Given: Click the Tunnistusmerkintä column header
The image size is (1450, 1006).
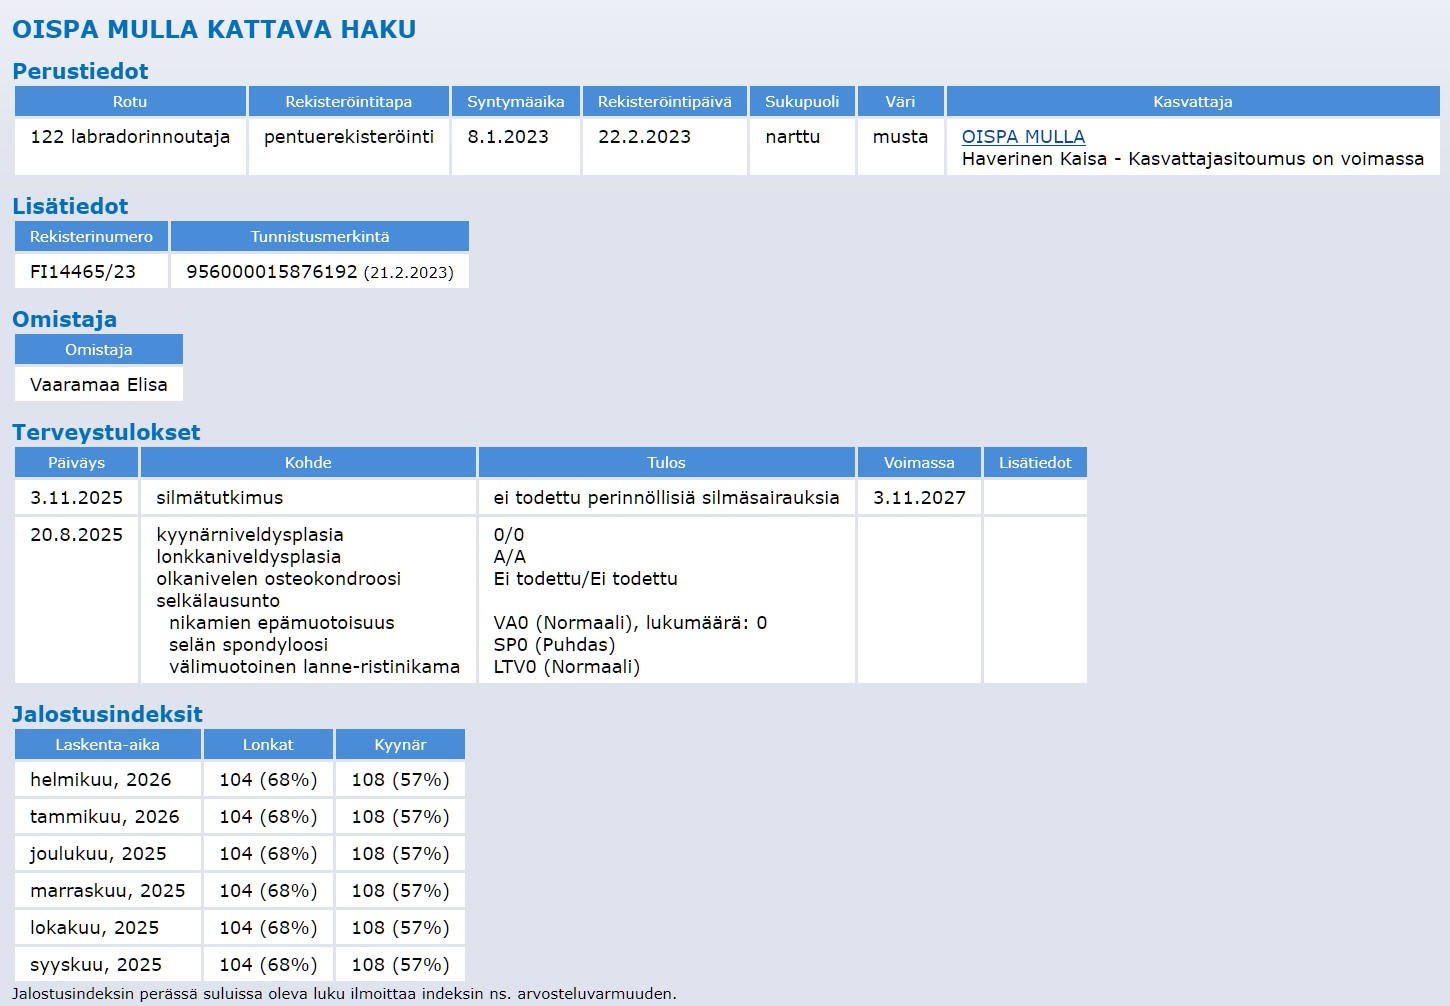Looking at the screenshot, I should click(x=319, y=237).
